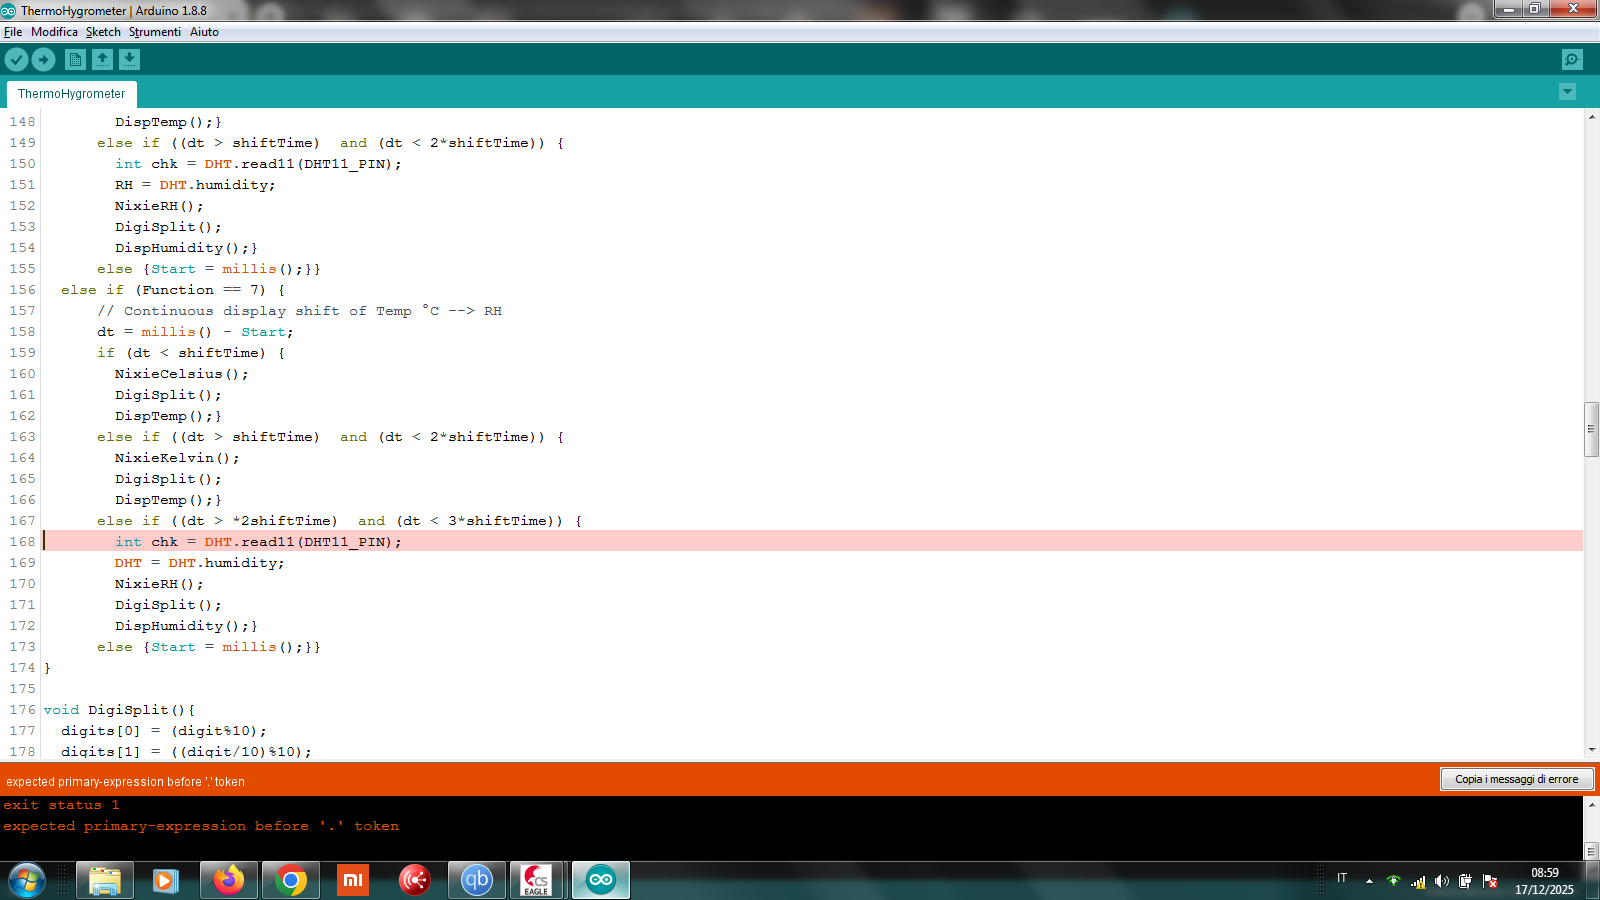Open Google Chrome from the taskbar
Image resolution: width=1600 pixels, height=900 pixels.
click(291, 880)
